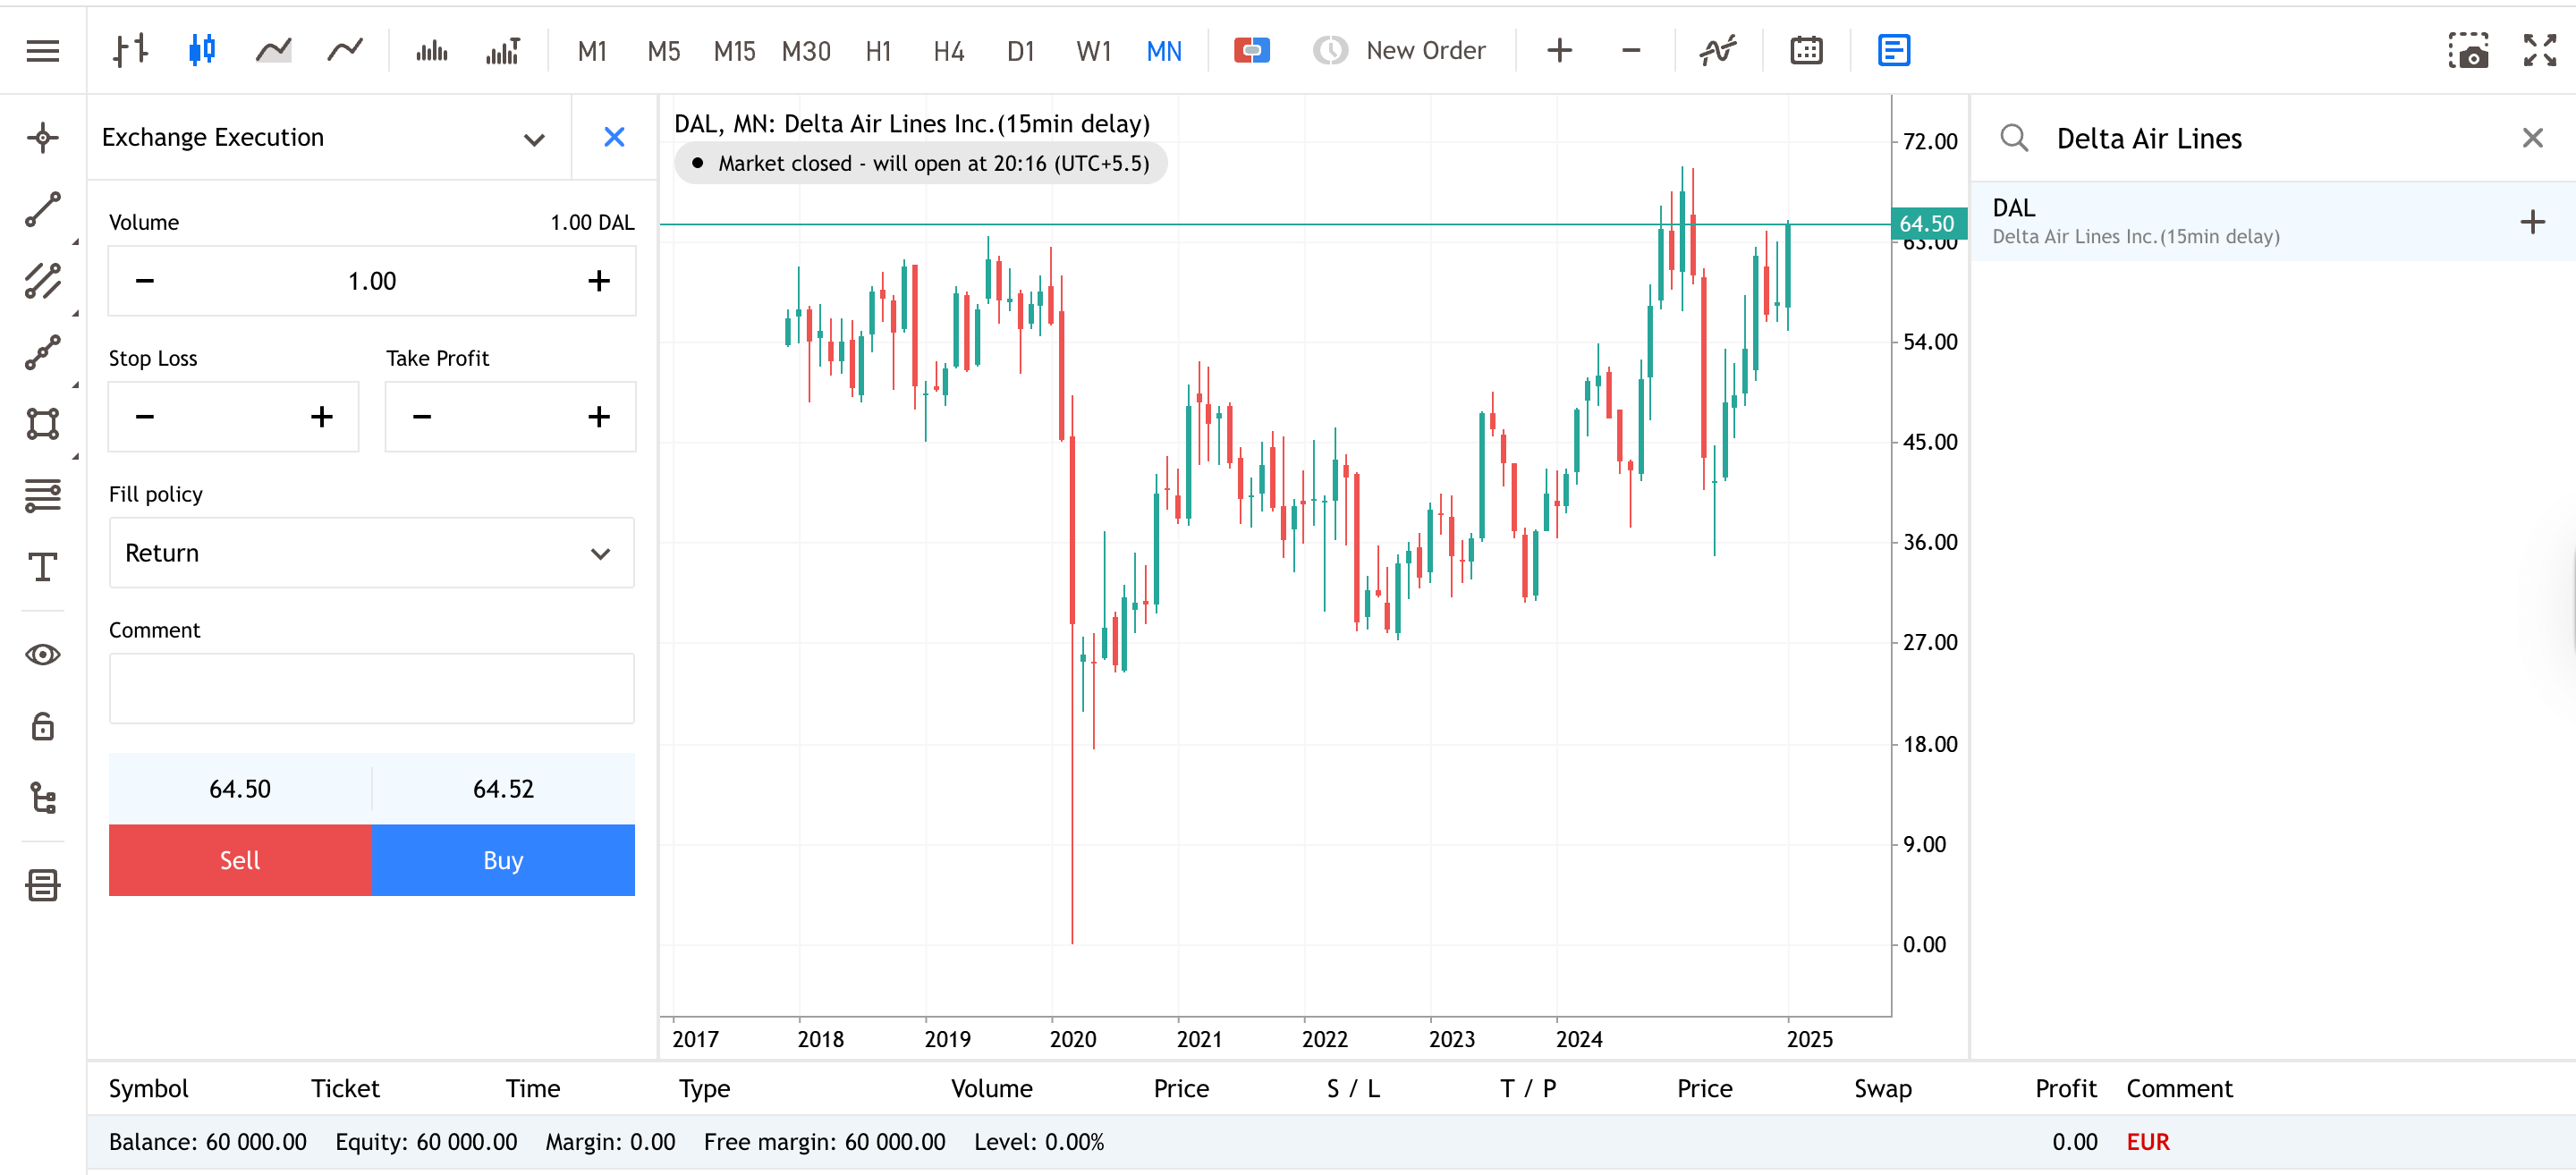Viewport: 2576px width, 1175px height.
Task: Open the Fill policy dropdown
Action: [x=371, y=553]
